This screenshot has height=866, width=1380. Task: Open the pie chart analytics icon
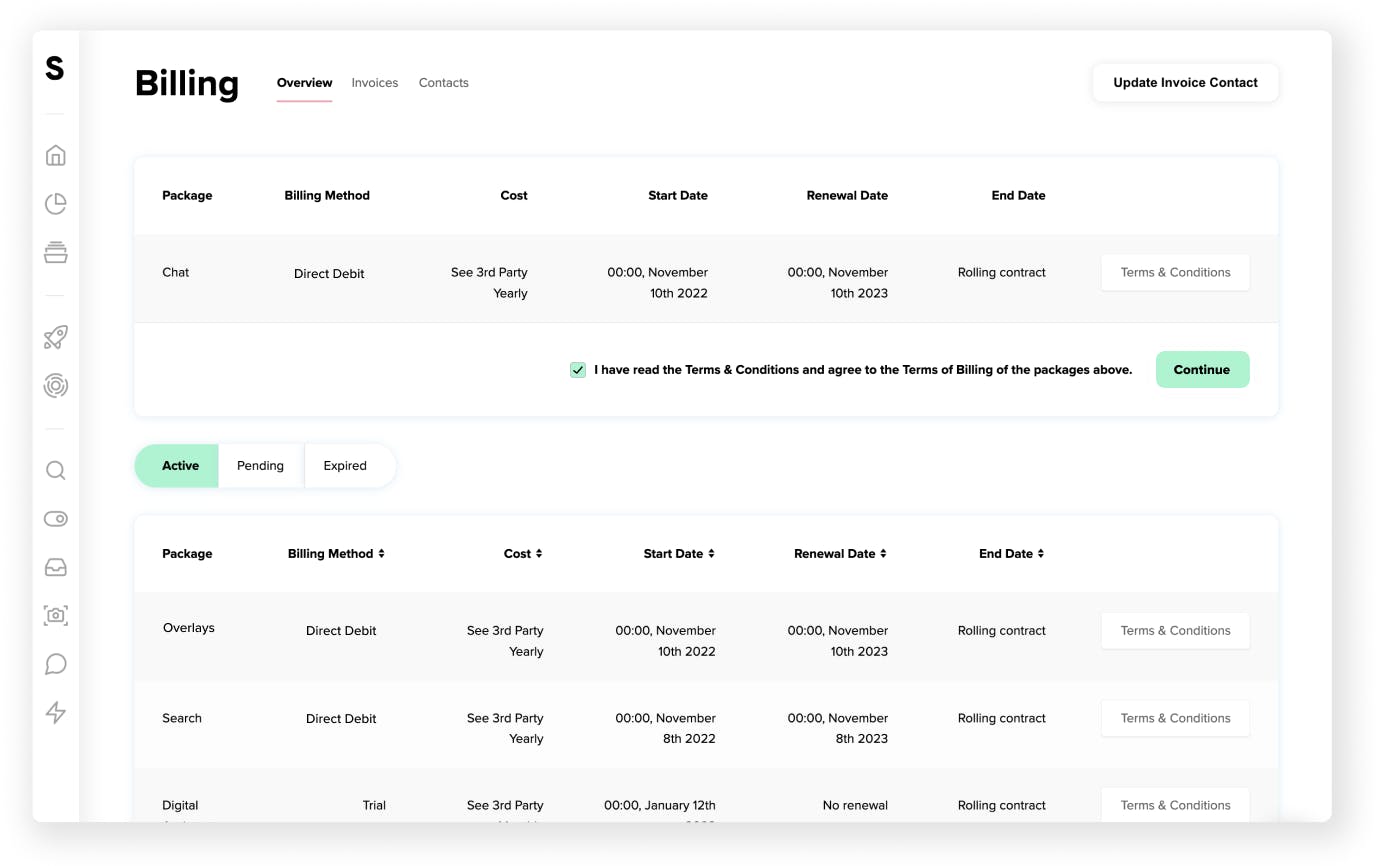(x=56, y=204)
